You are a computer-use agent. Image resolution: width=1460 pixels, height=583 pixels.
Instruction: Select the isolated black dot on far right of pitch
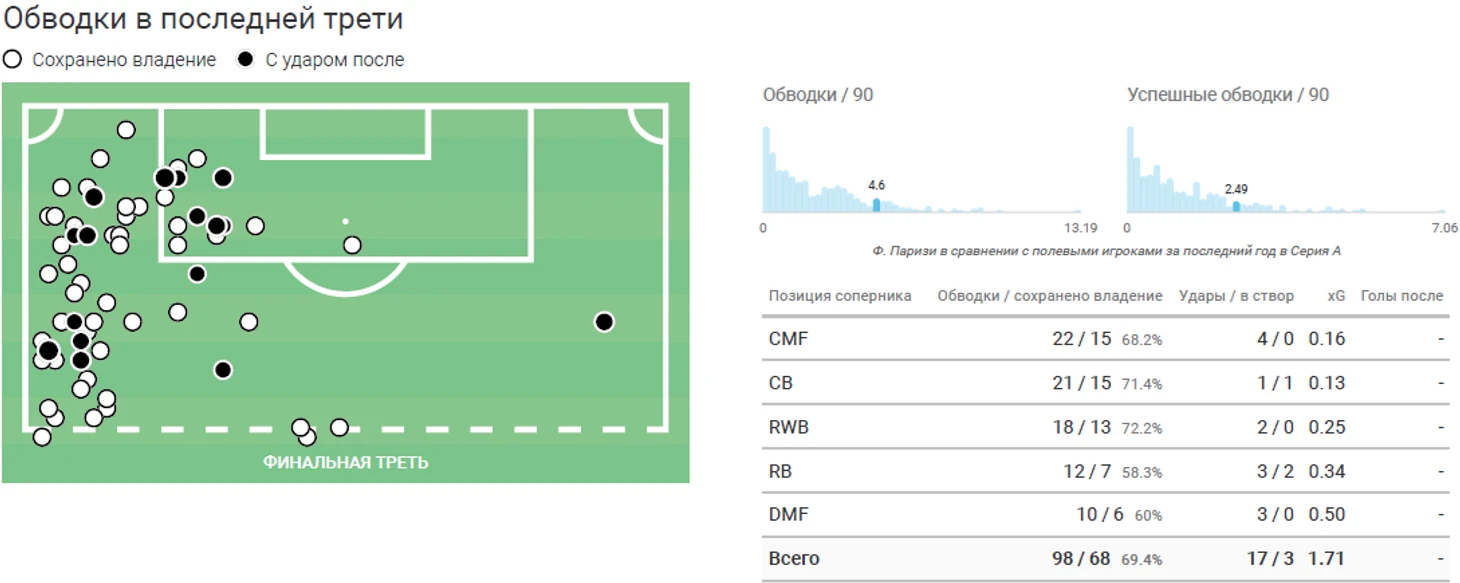pos(603,322)
